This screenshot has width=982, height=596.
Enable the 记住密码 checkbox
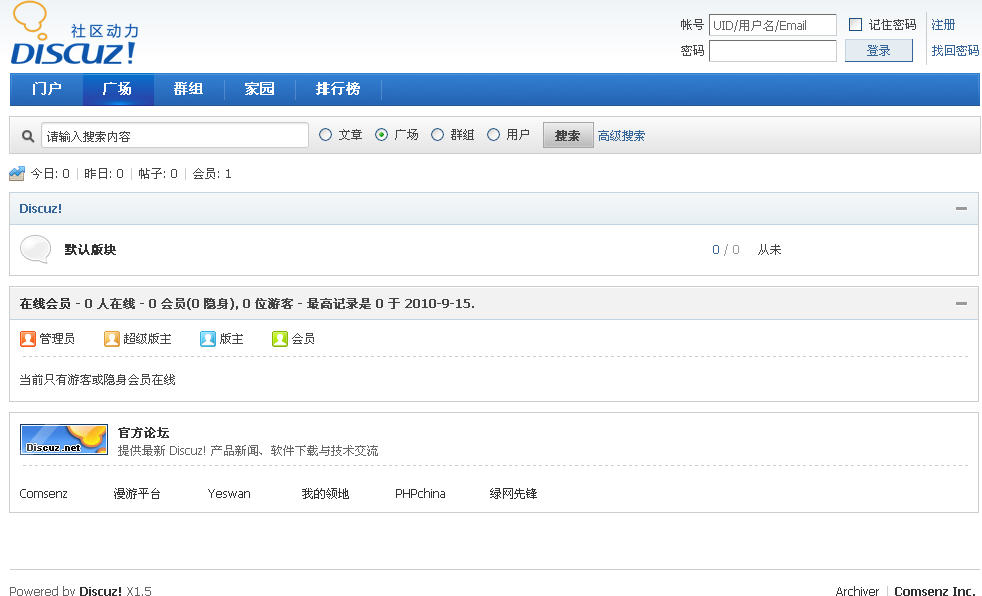pyautogui.click(x=855, y=25)
